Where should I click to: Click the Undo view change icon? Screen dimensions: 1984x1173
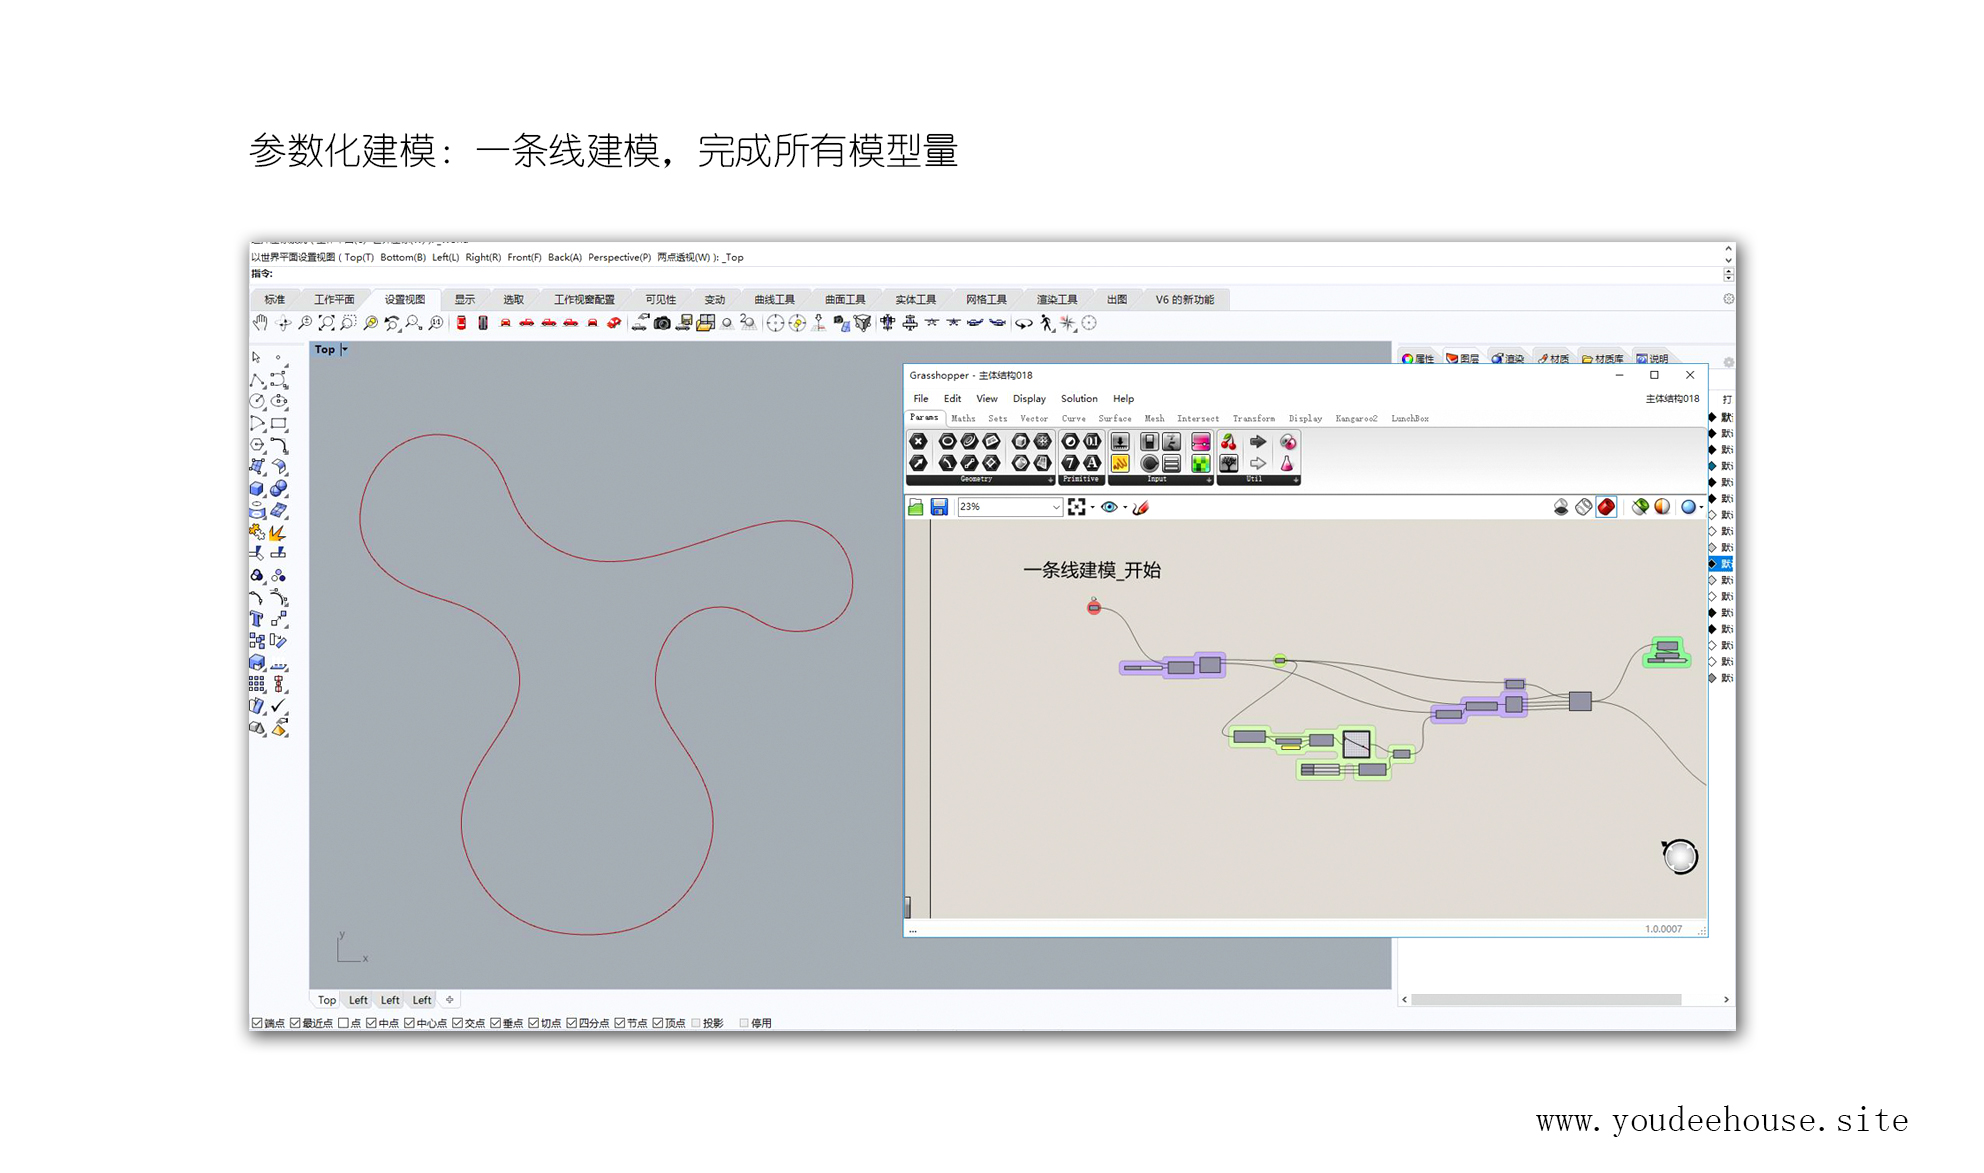[x=392, y=323]
